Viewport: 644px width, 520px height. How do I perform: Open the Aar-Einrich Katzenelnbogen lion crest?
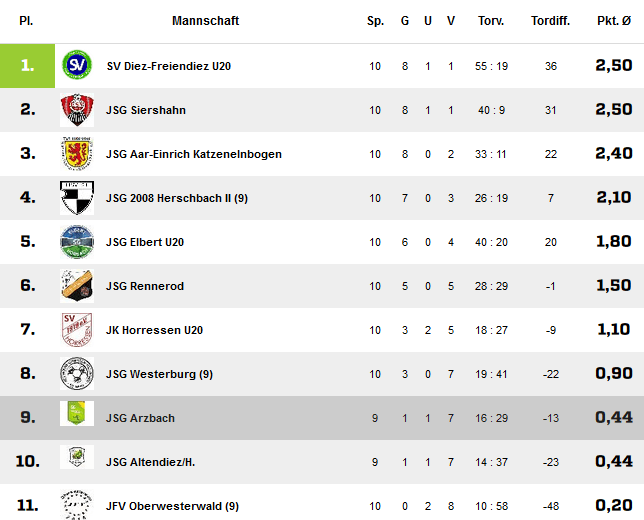pyautogui.click(x=77, y=154)
